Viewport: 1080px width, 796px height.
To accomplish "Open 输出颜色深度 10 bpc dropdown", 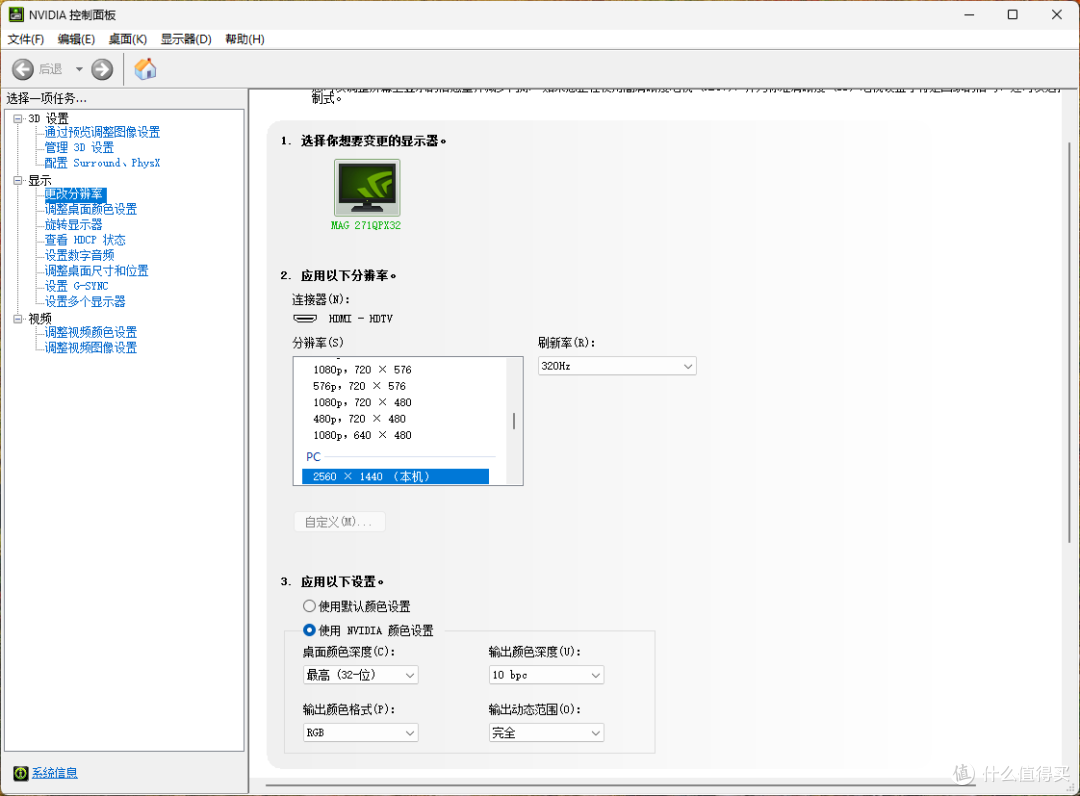I will click(x=546, y=675).
